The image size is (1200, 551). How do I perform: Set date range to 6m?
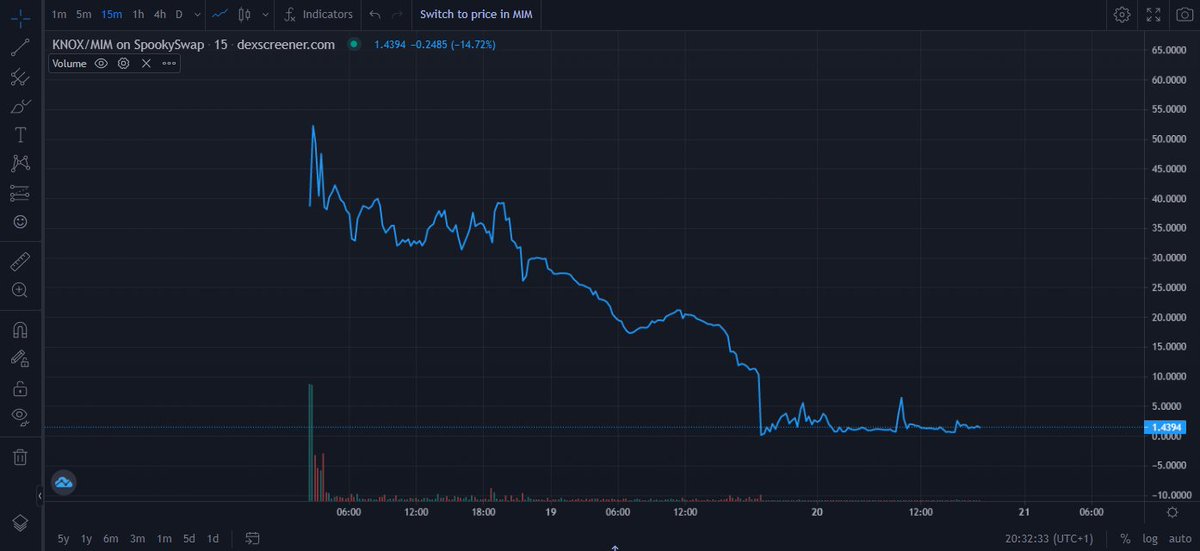[x=111, y=538]
